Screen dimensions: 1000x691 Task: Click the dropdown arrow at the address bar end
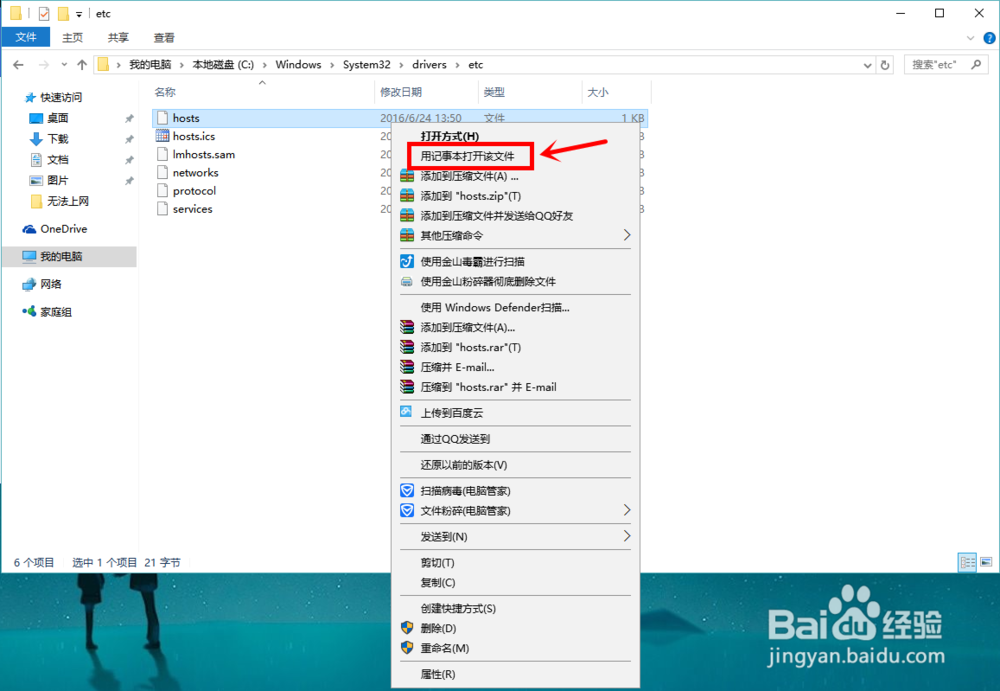(x=866, y=64)
